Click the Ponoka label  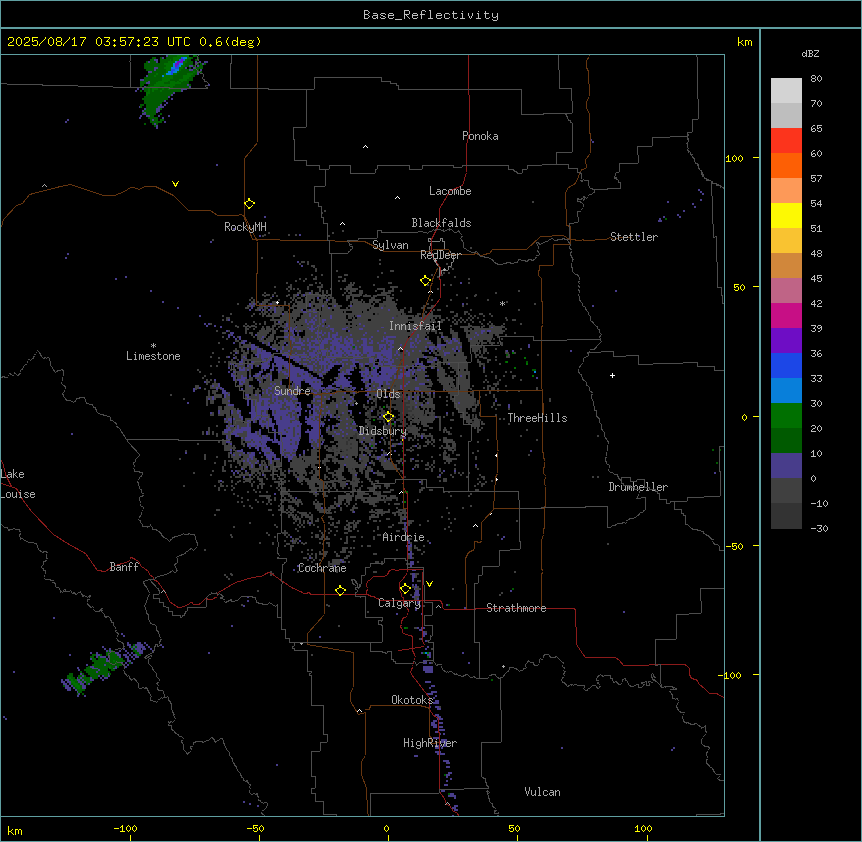tap(480, 136)
